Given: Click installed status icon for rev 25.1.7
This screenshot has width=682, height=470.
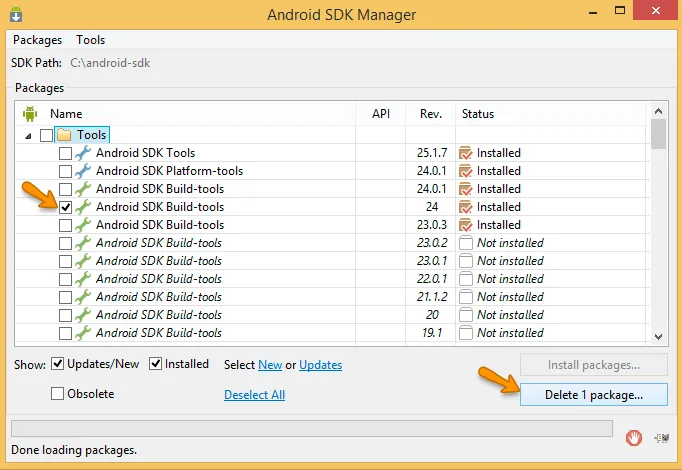Looking at the screenshot, I should point(465,153).
